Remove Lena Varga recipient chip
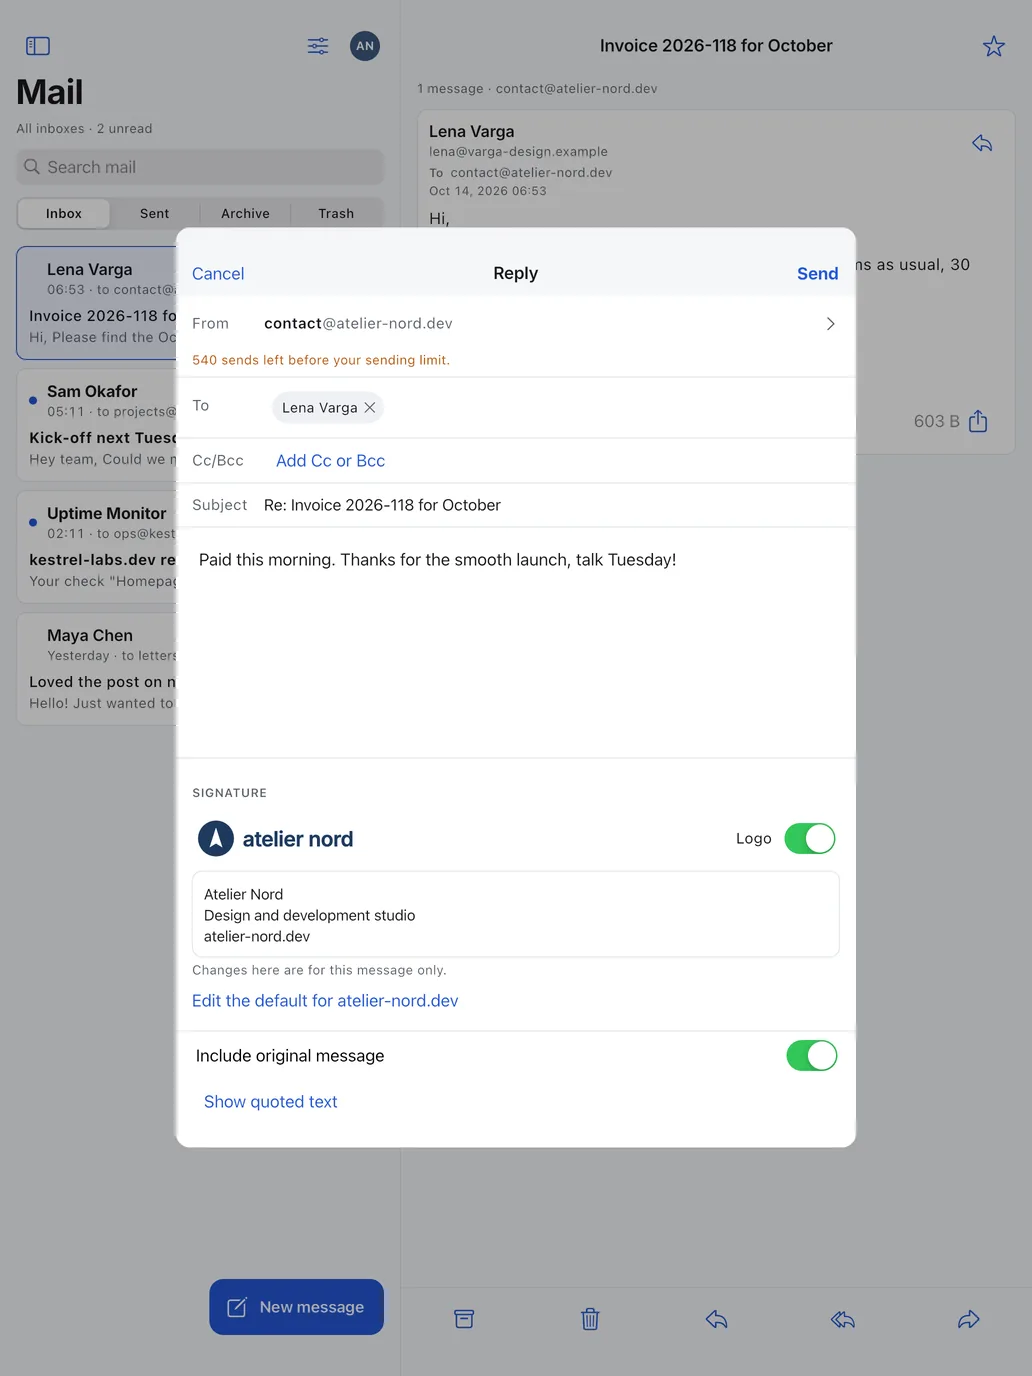 click(x=370, y=407)
